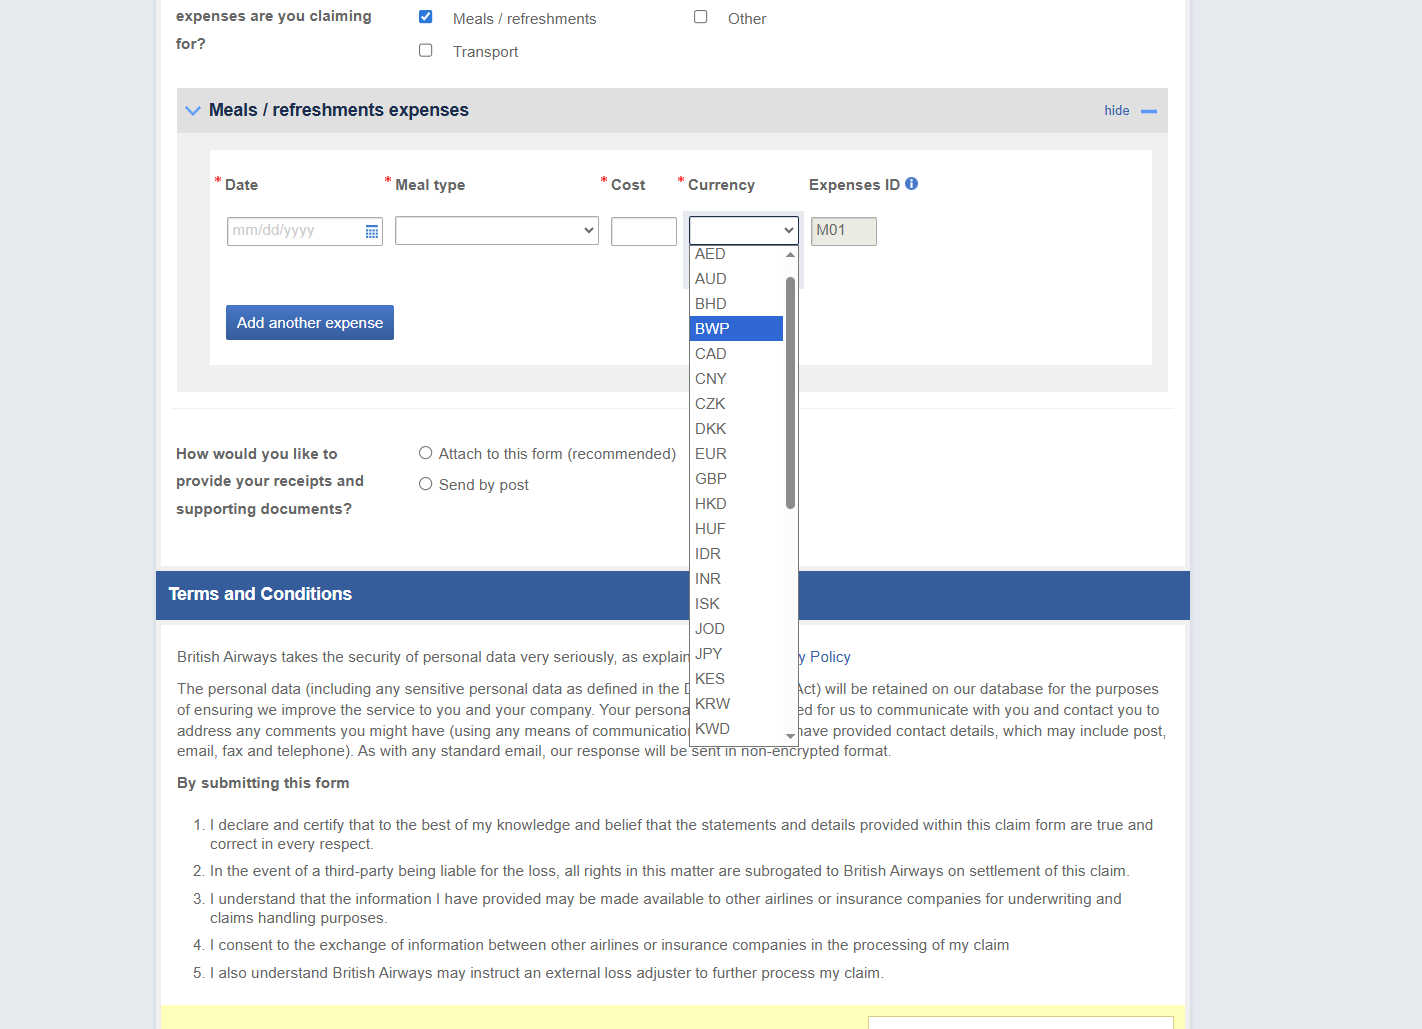
Task: Open the date picker calendar icon
Action: tap(371, 232)
